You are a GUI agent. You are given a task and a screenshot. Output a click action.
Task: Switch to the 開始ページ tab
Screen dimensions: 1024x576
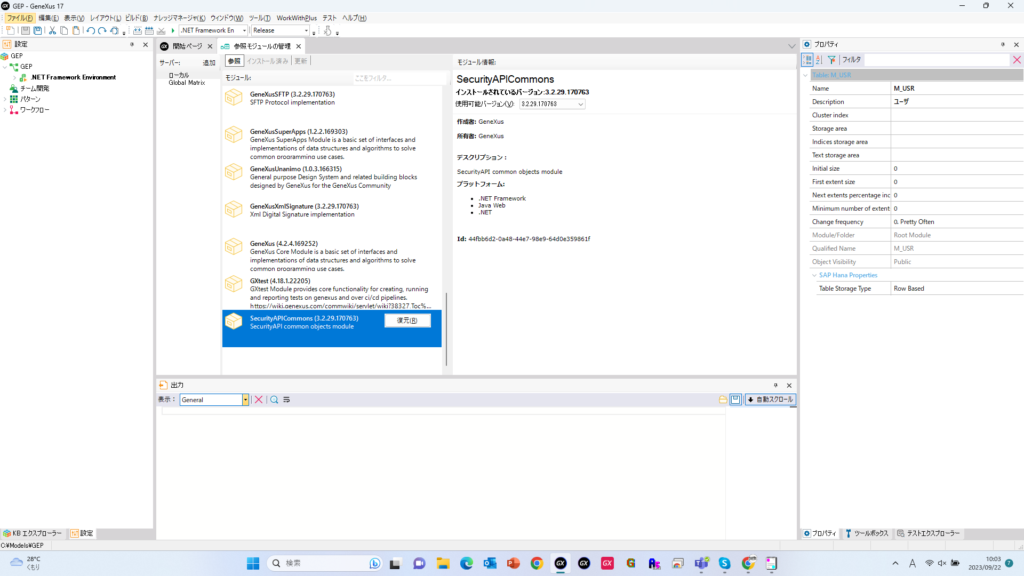pos(187,46)
